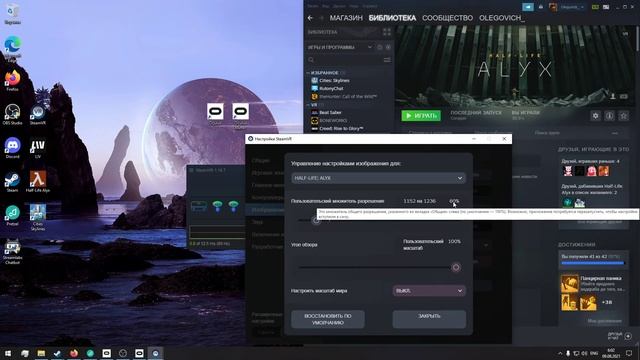Click ВОССТАНОВИТЬ ПО УМОЛЧАНИЮ button
Screen dimensions: 640x360
(x=328, y=319)
